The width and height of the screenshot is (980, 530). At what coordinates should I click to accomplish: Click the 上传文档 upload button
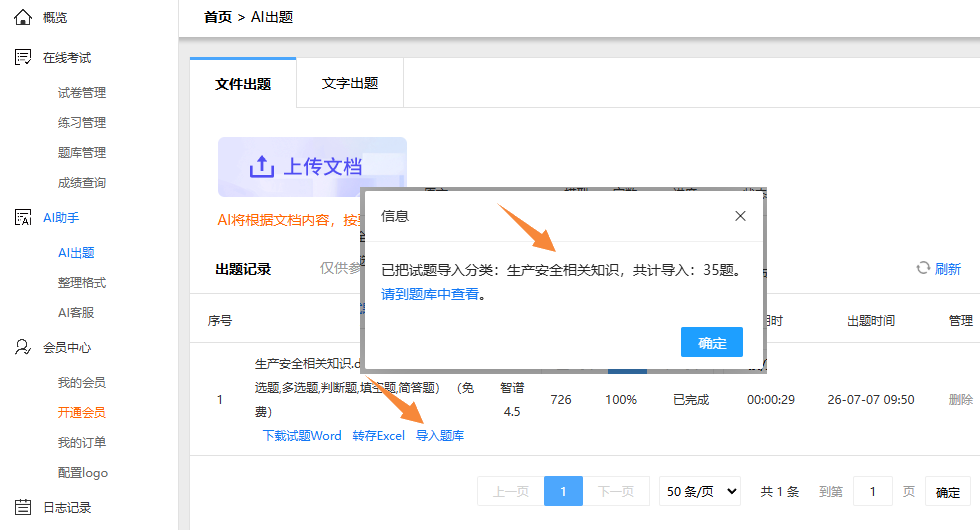point(312,167)
